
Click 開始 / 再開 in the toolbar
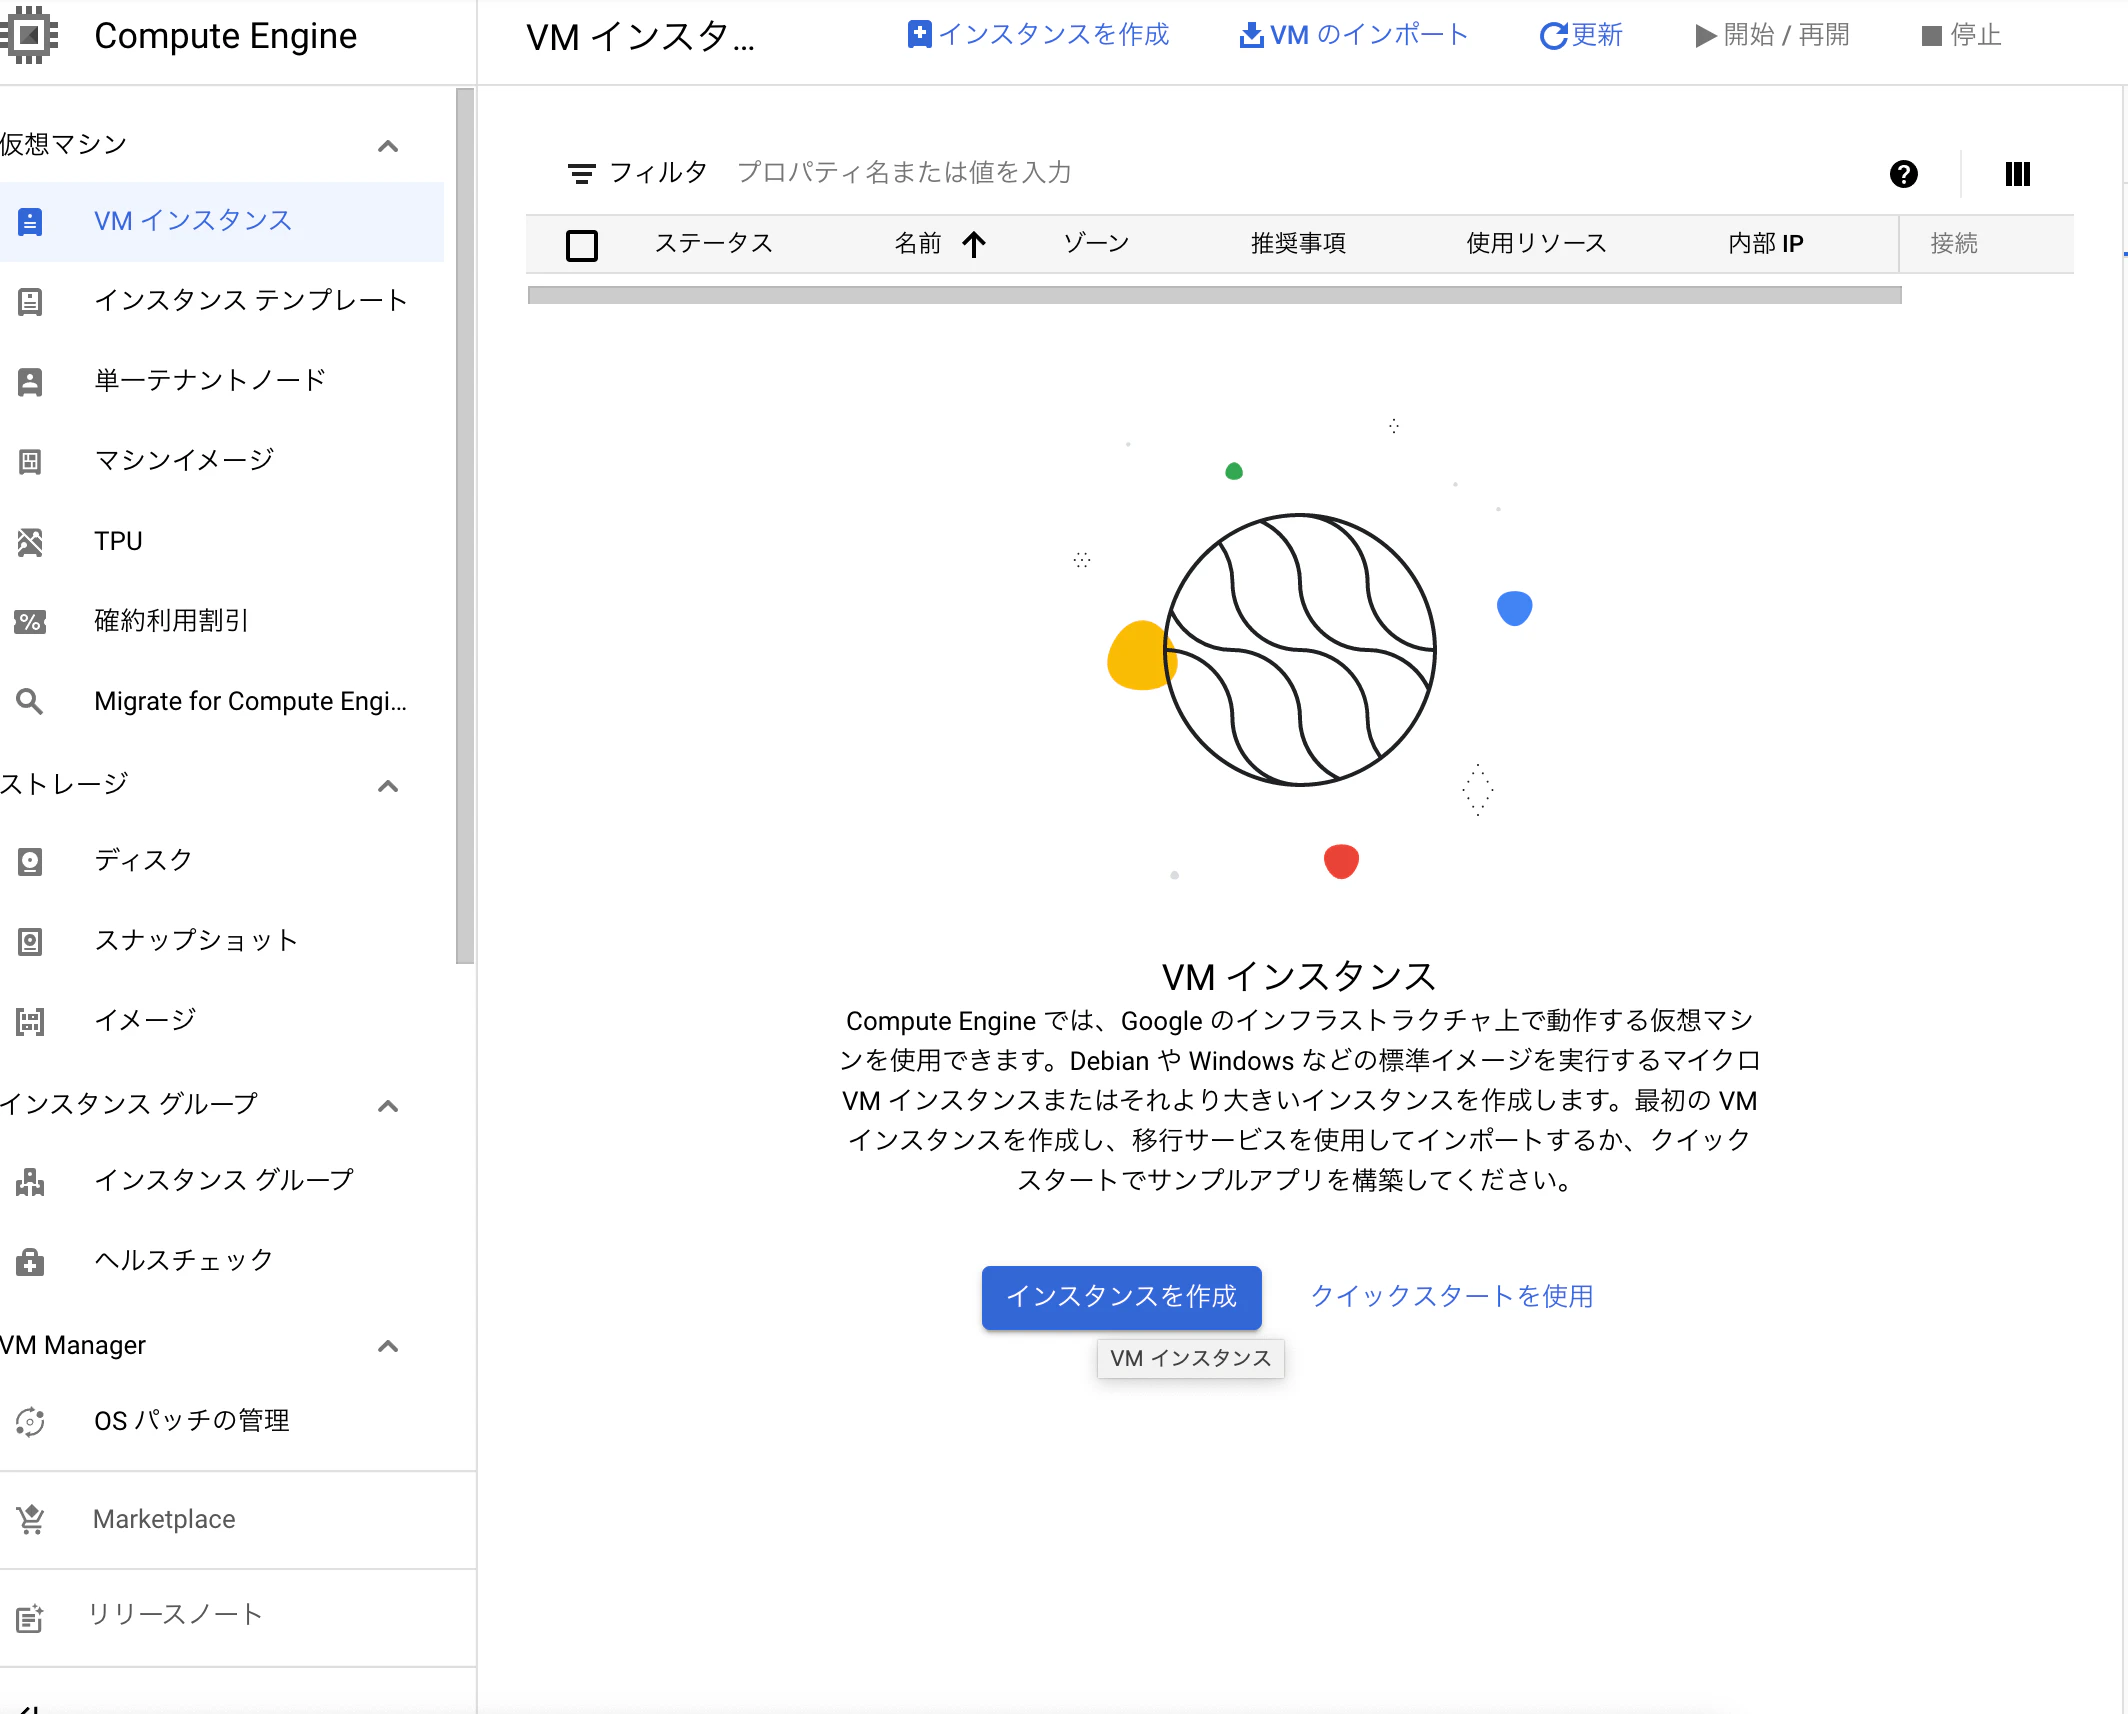click(x=1772, y=36)
